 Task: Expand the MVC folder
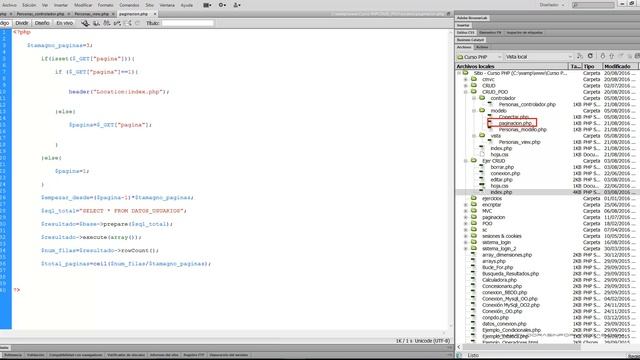point(466,211)
